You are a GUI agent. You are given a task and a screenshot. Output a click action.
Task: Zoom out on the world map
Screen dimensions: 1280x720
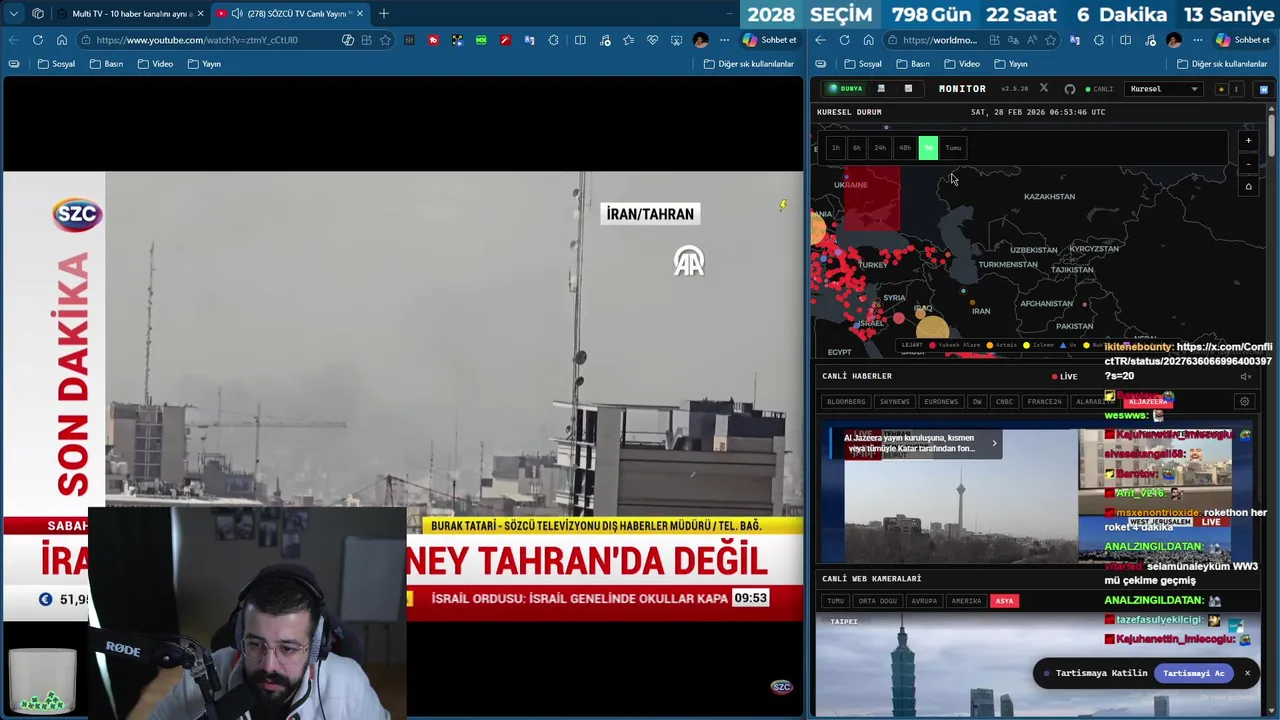coord(1248,164)
